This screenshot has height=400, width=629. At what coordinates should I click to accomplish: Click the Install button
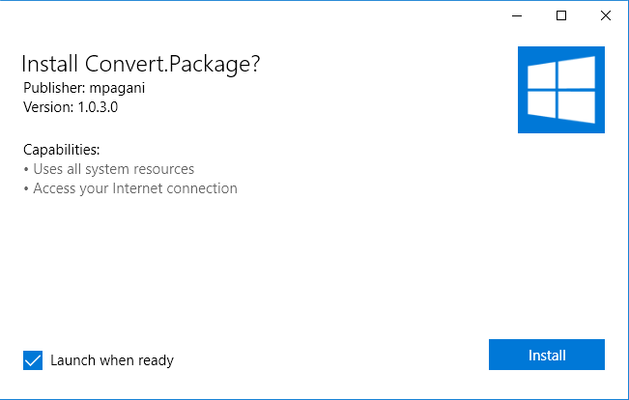coord(546,355)
